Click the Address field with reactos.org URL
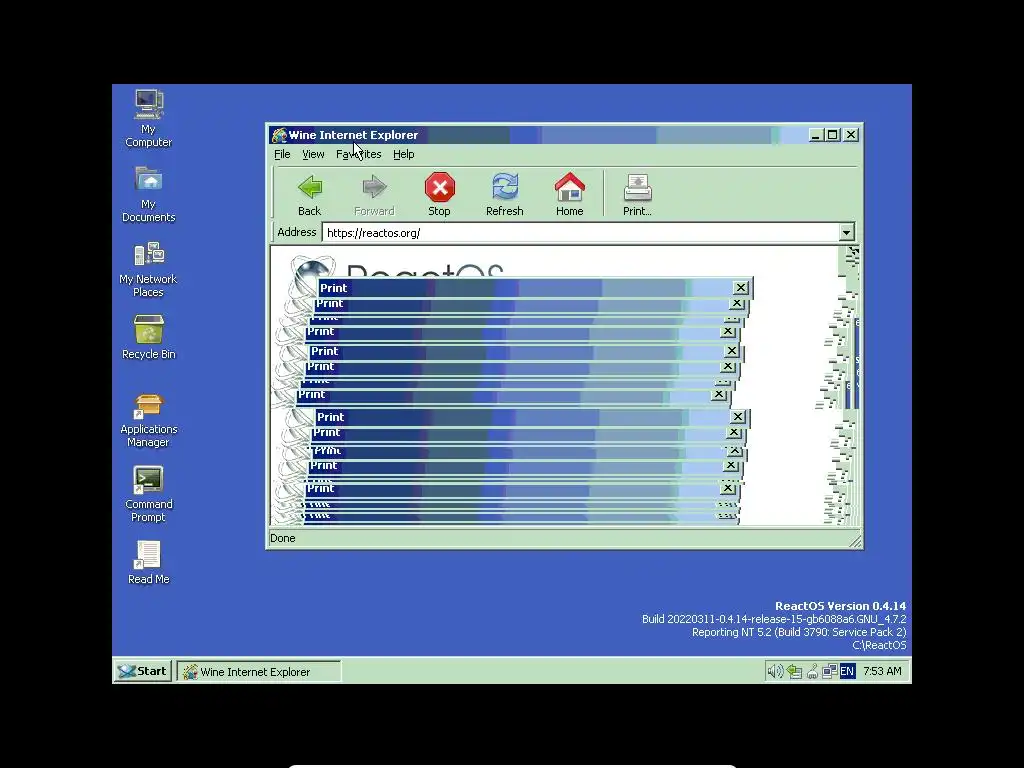Image resolution: width=1024 pixels, height=768 pixels. [x=581, y=232]
